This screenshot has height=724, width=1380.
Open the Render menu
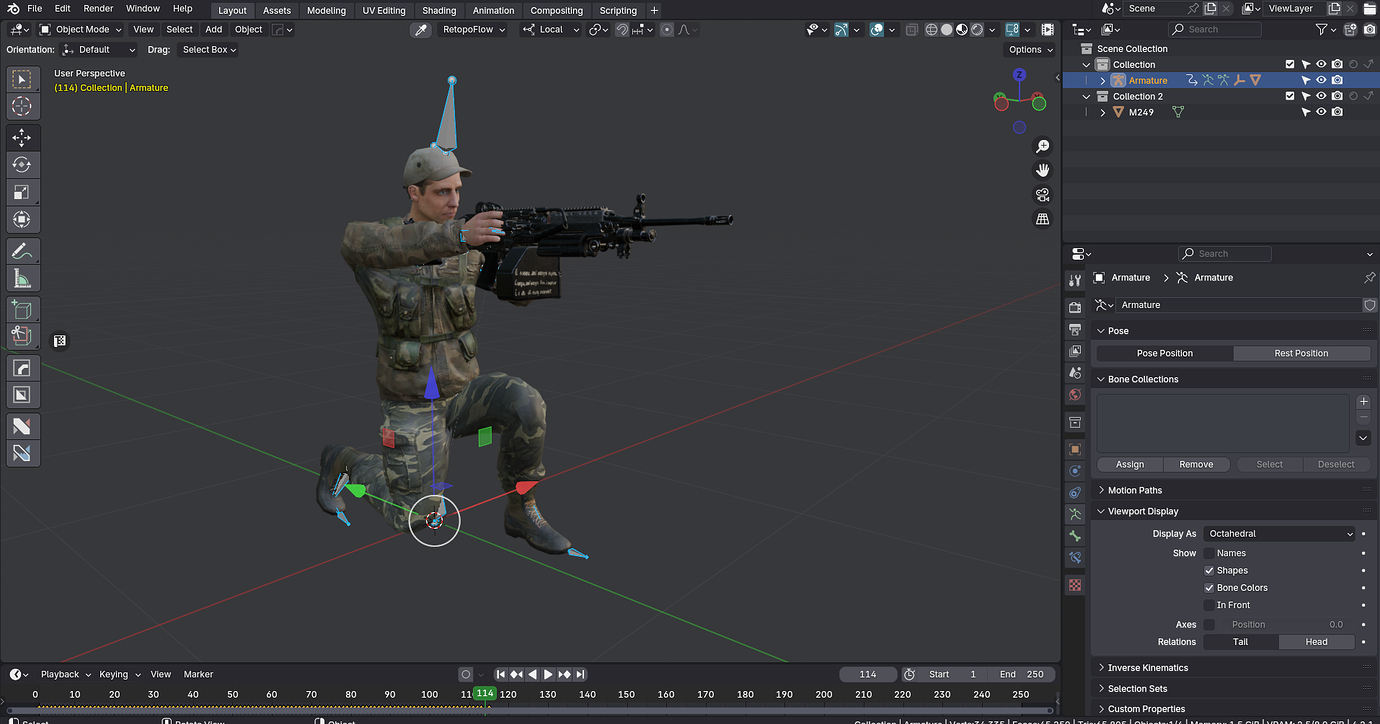tap(98, 8)
